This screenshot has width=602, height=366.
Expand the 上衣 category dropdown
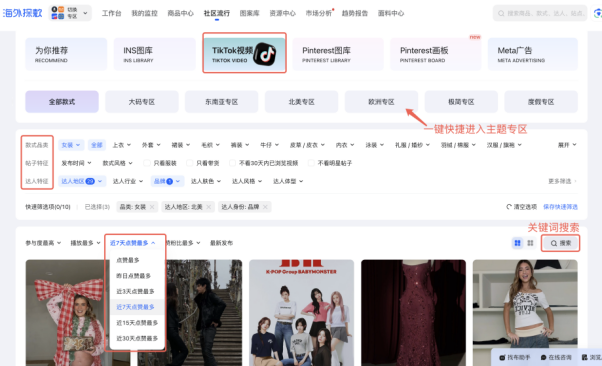[121, 145]
